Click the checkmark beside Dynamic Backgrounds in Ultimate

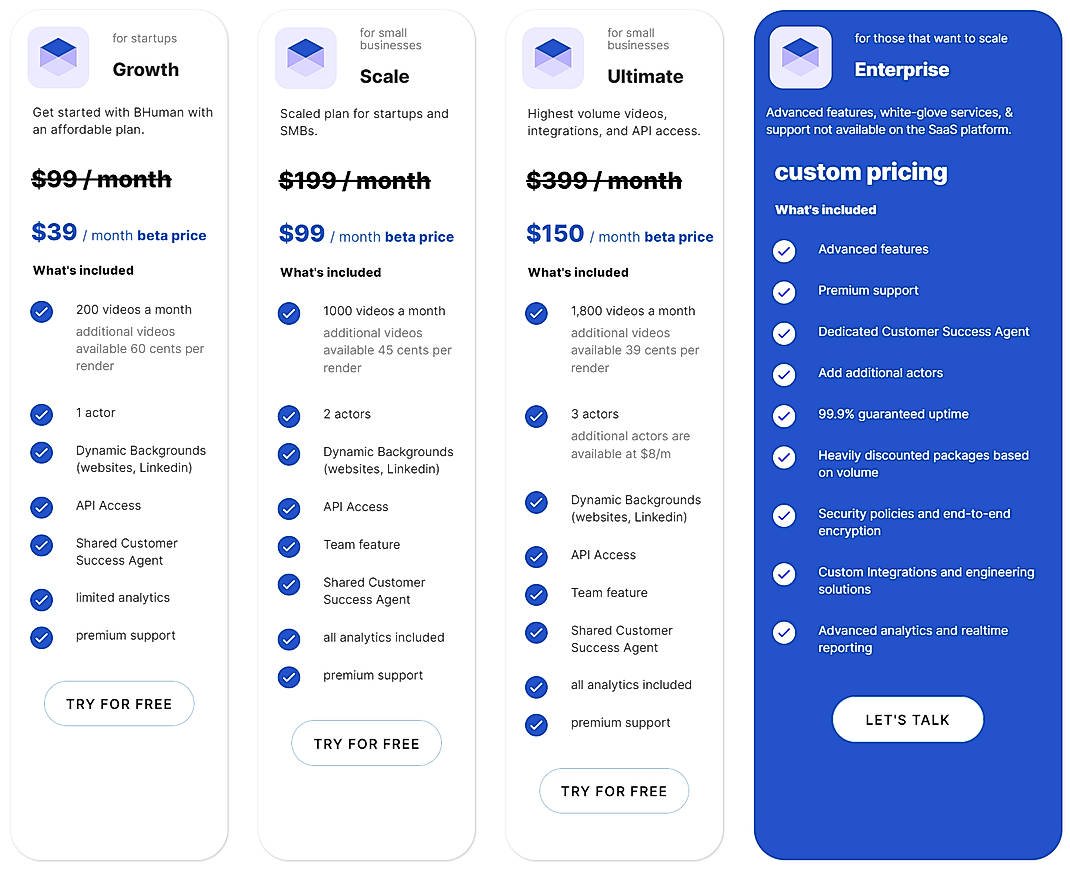click(536, 503)
